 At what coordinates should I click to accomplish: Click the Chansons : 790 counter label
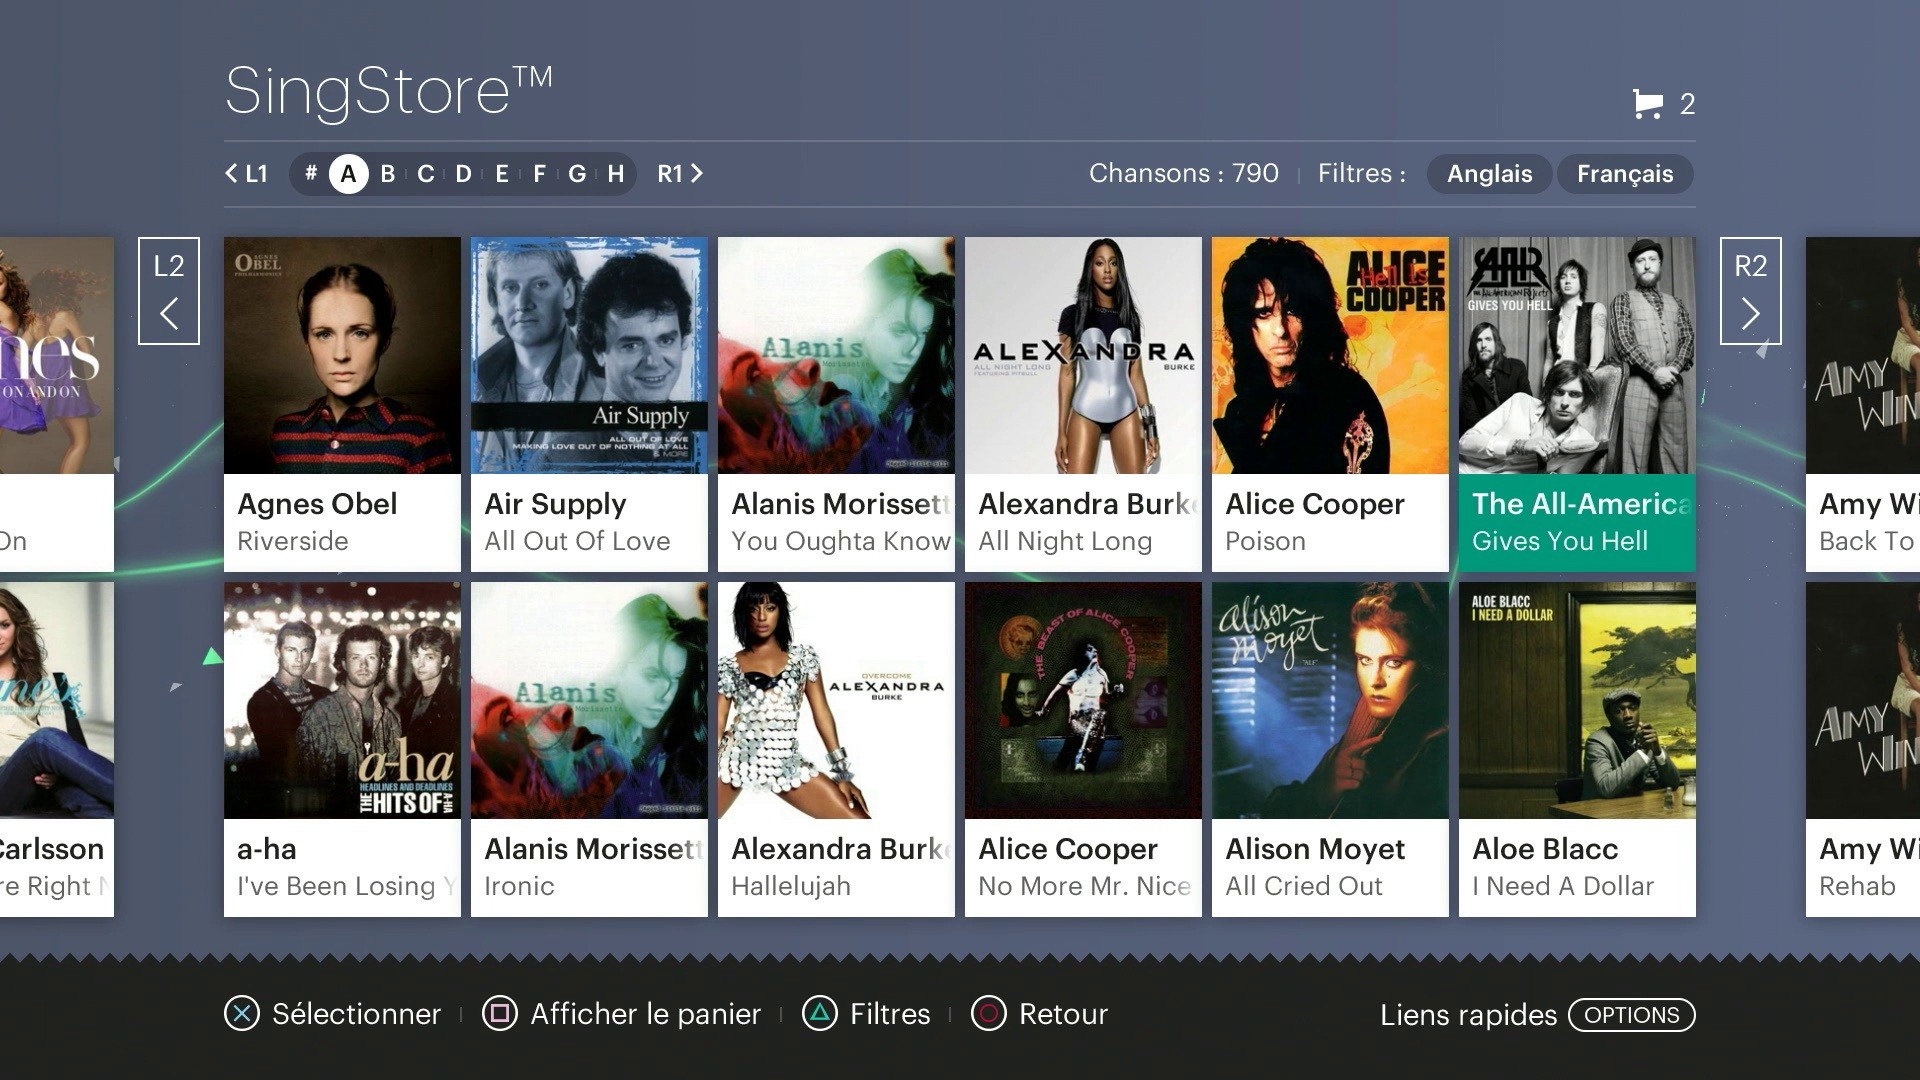[1183, 173]
